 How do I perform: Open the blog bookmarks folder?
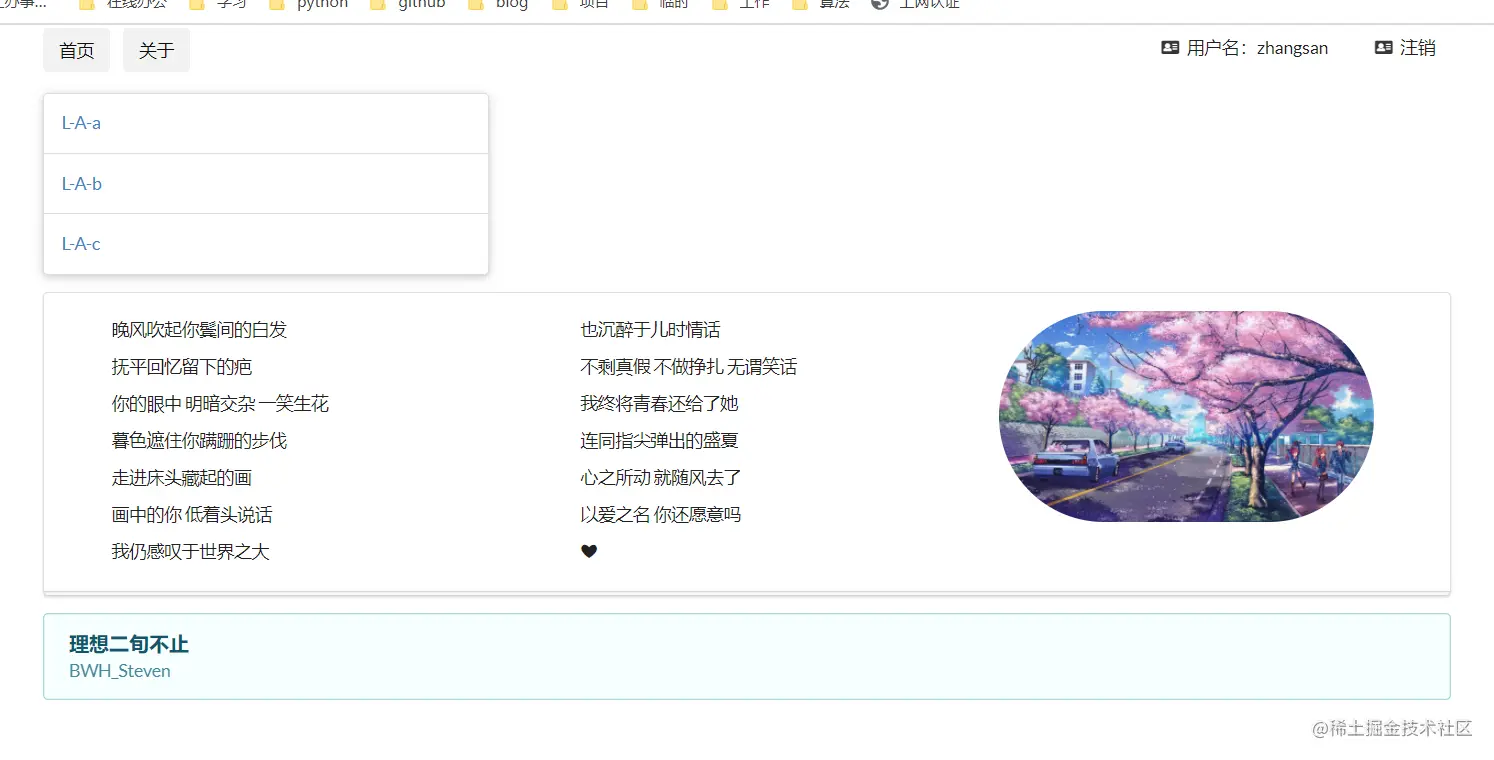[510, 4]
